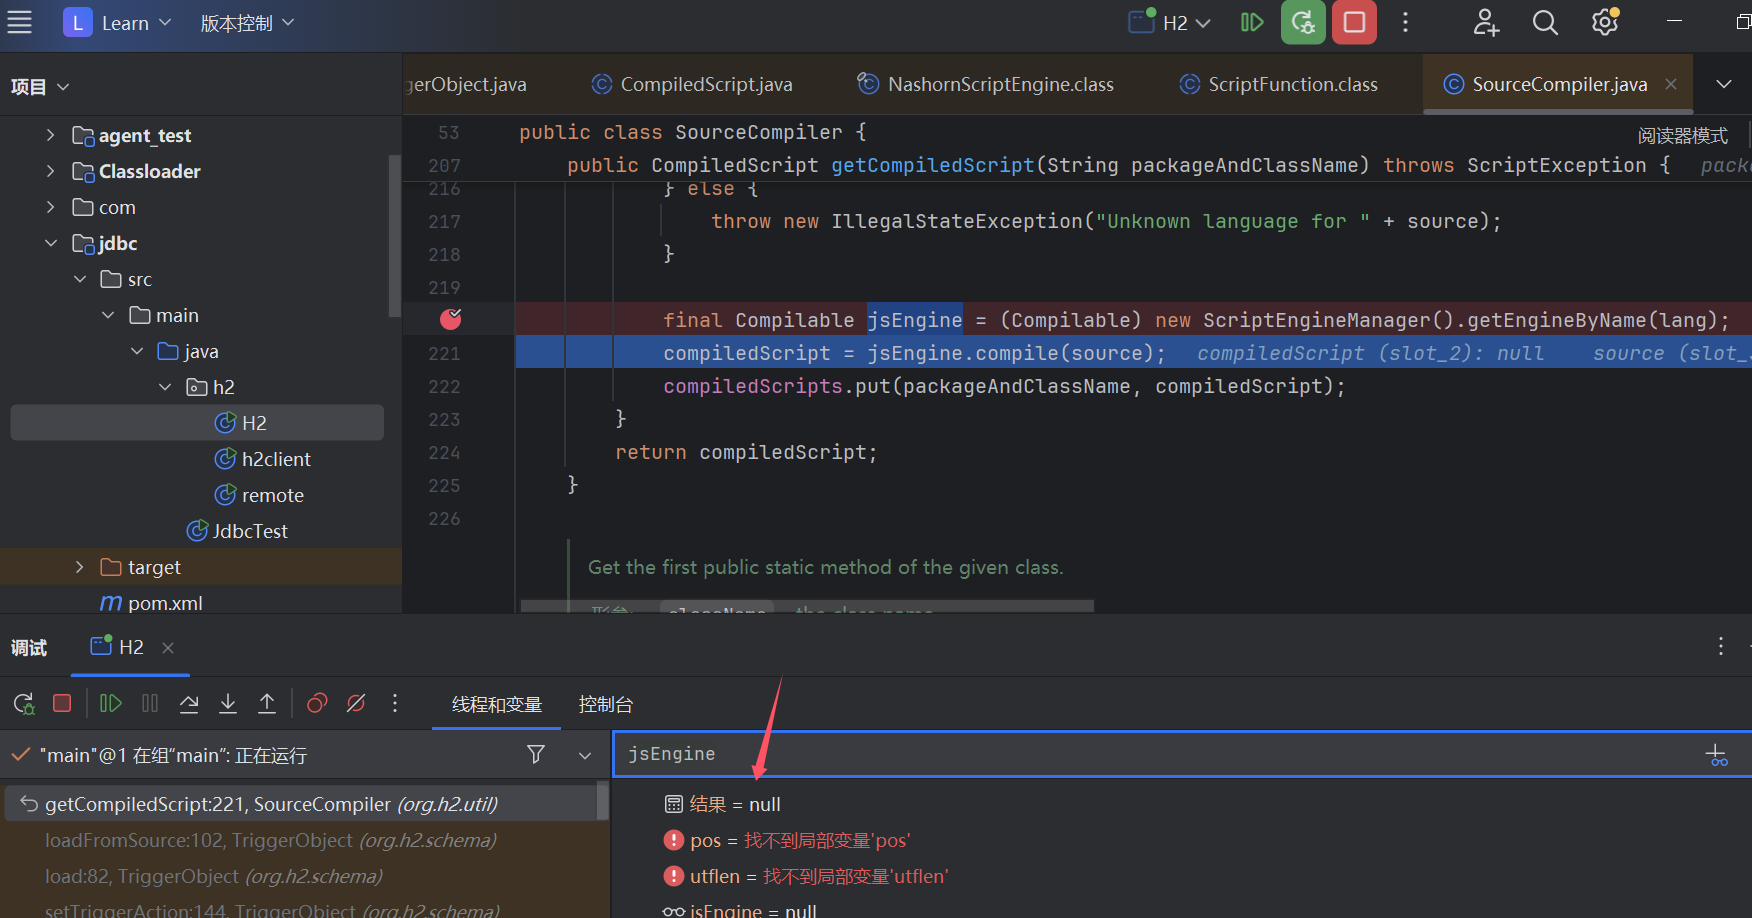Click the Stop icon in debug toolbar

point(62,703)
